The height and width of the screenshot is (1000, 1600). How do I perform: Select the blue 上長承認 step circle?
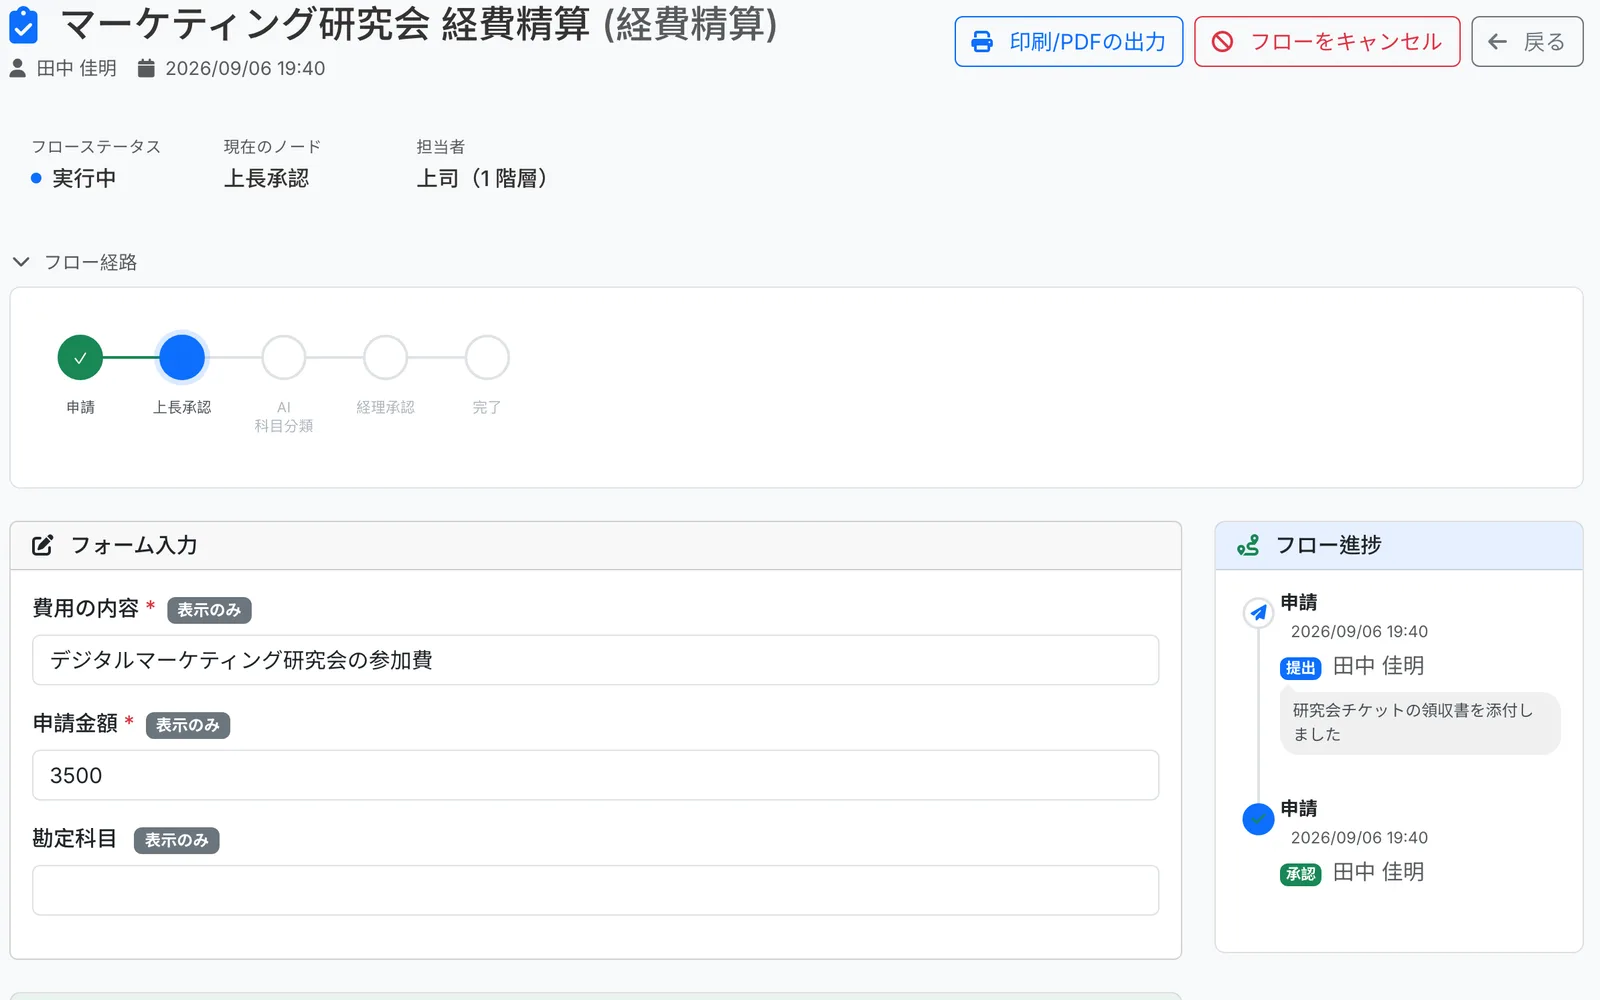pos(182,357)
